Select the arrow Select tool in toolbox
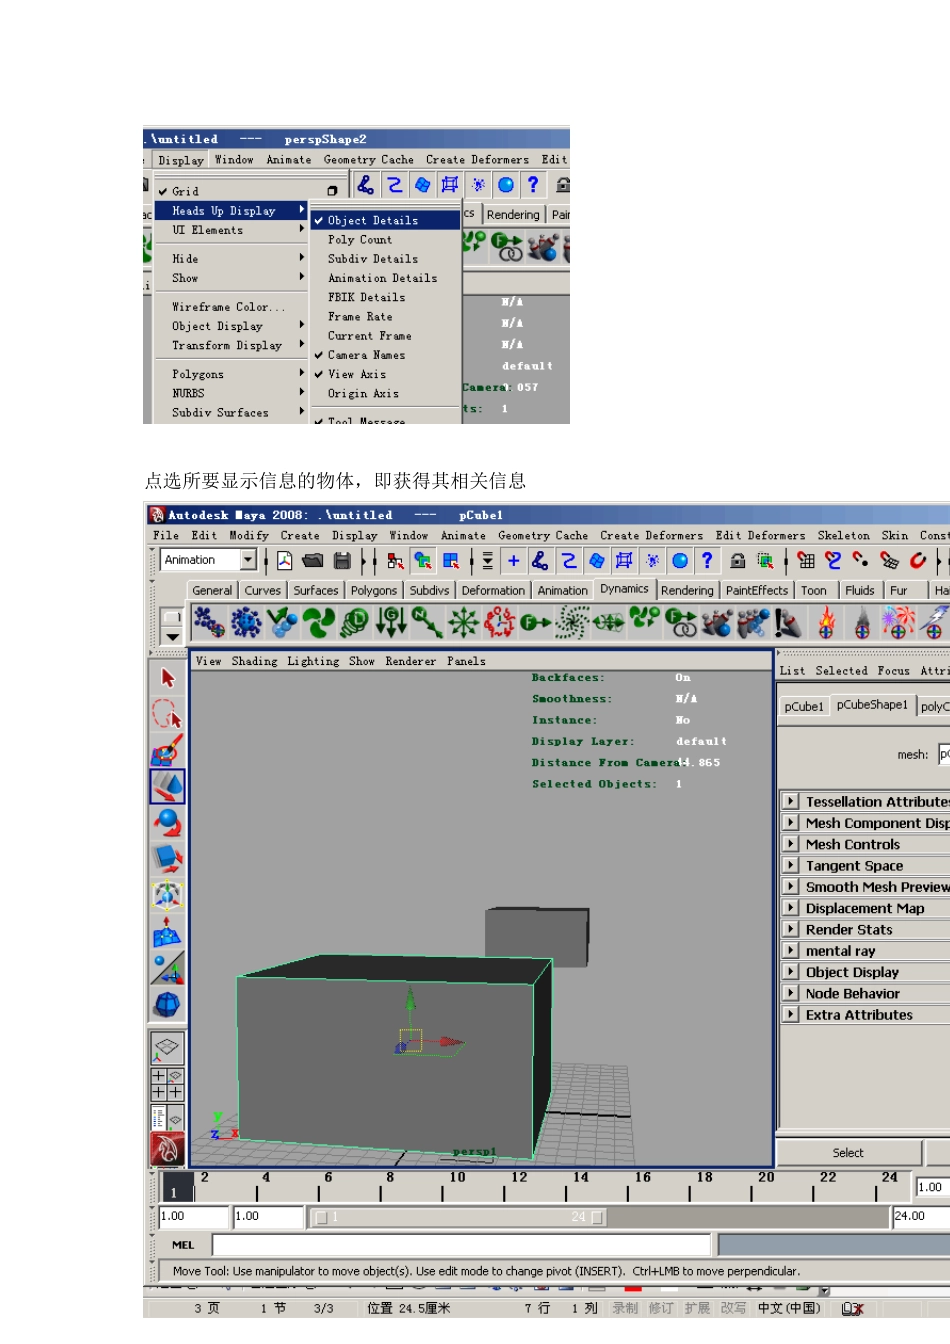Screen dimensions: 950x1344 coord(167,678)
